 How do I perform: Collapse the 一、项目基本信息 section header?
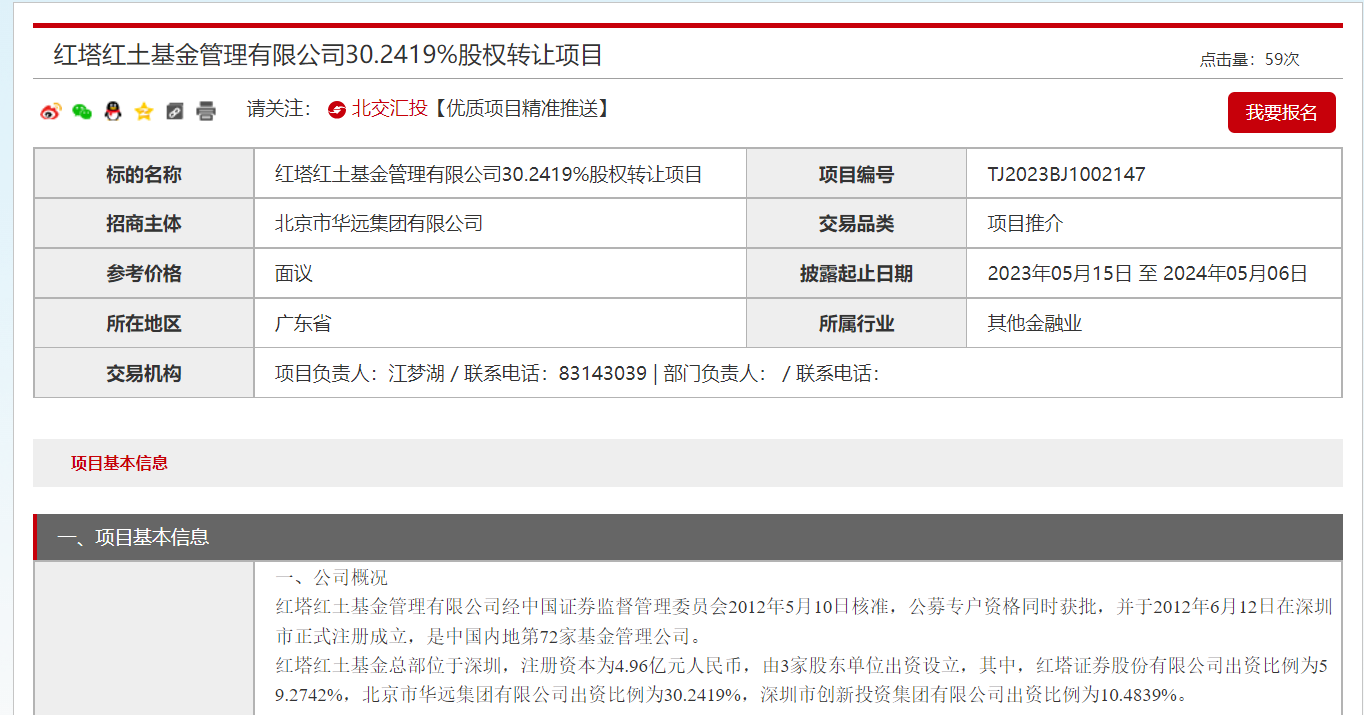(x=133, y=537)
